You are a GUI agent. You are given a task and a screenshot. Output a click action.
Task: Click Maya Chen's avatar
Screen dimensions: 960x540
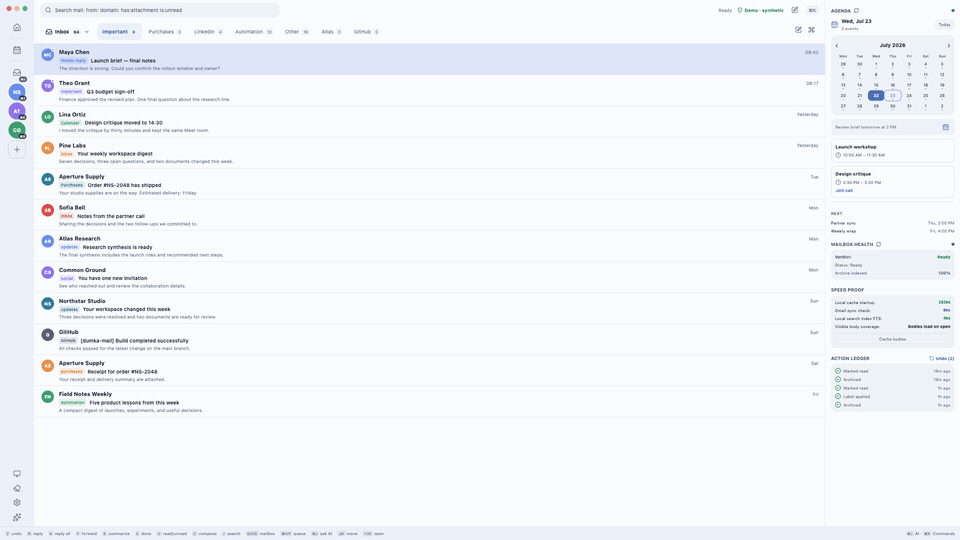click(x=48, y=55)
